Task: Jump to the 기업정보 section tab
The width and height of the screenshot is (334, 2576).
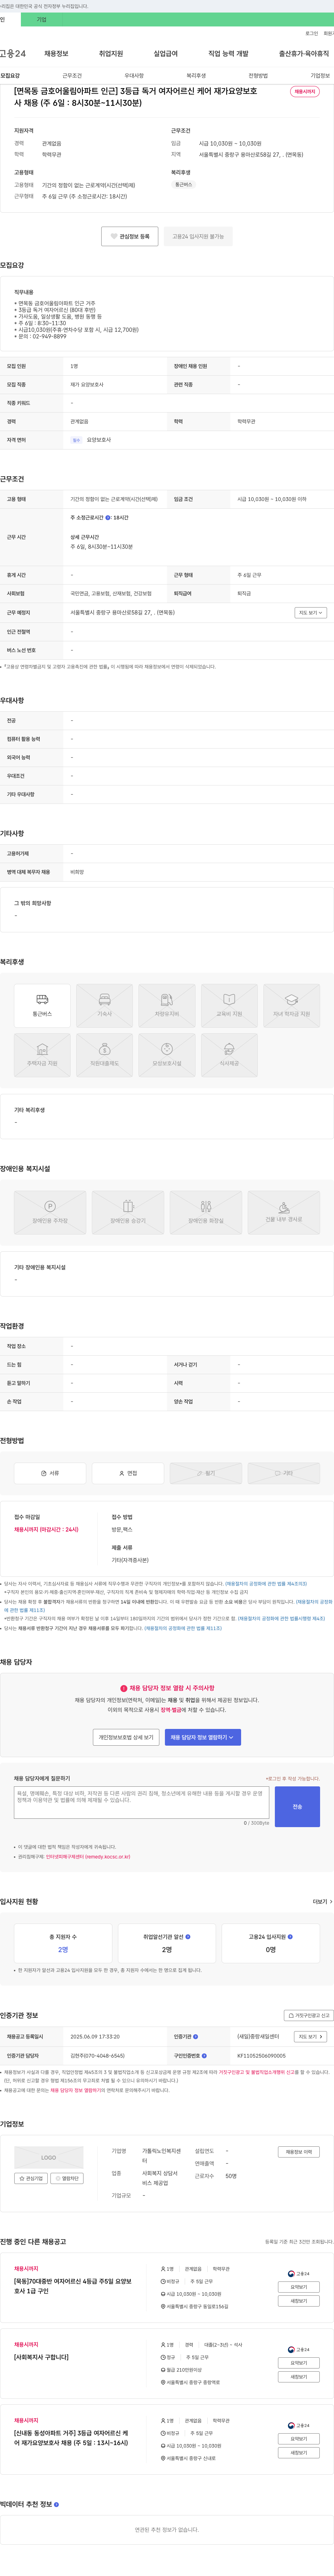Action: [x=320, y=76]
